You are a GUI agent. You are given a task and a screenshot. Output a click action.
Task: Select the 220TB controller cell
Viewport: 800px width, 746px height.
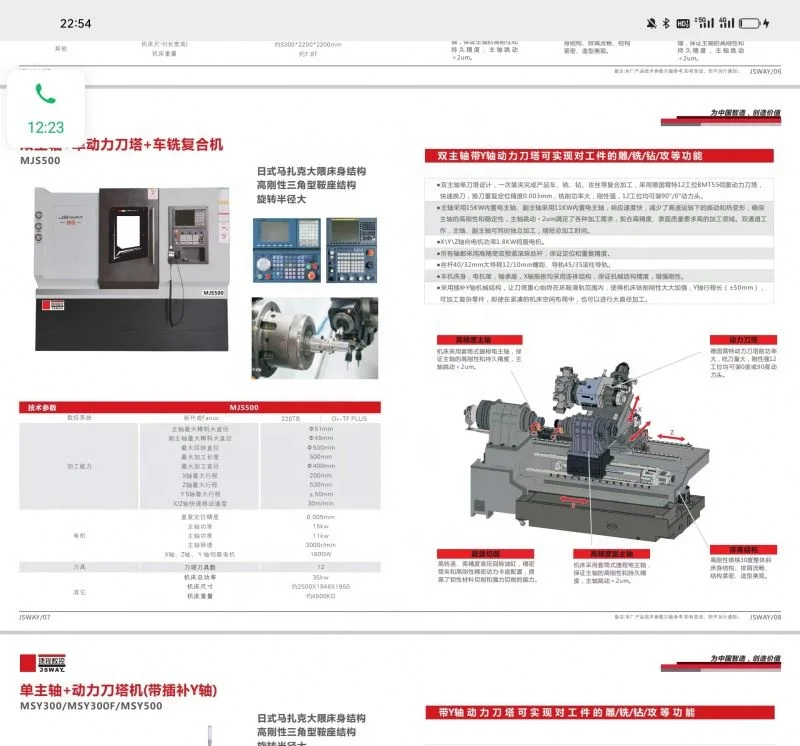click(291, 418)
